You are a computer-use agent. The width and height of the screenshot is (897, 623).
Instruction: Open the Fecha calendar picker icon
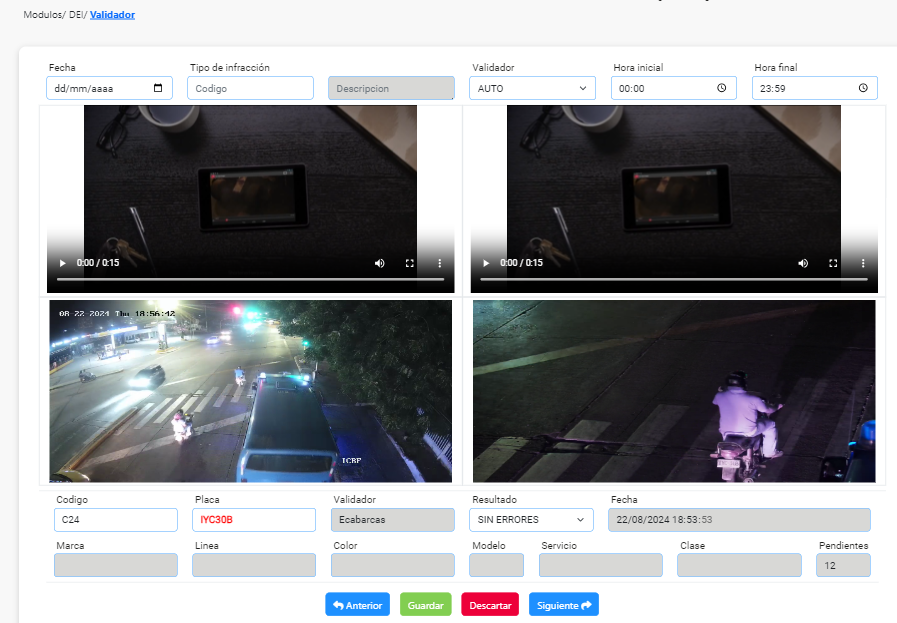click(158, 88)
